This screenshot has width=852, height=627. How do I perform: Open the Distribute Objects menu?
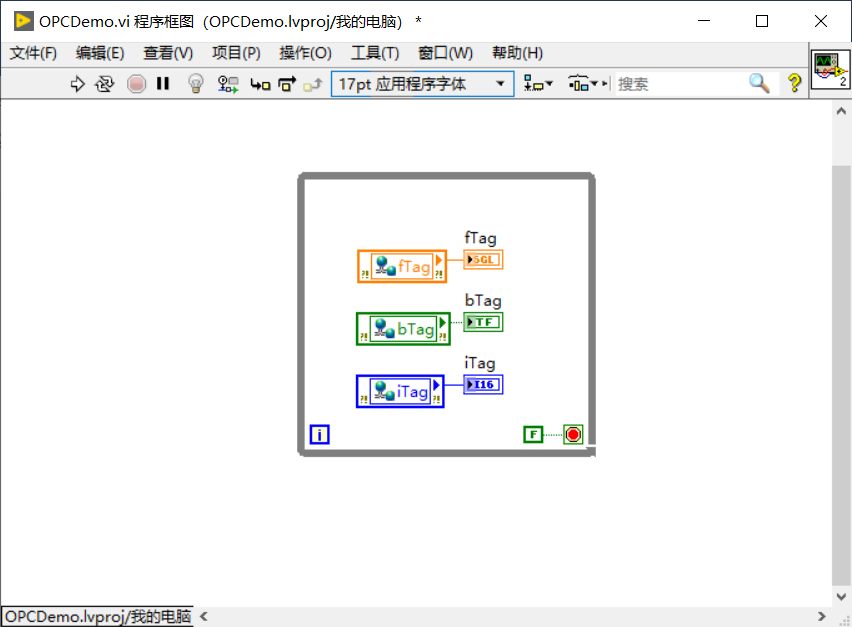582,84
